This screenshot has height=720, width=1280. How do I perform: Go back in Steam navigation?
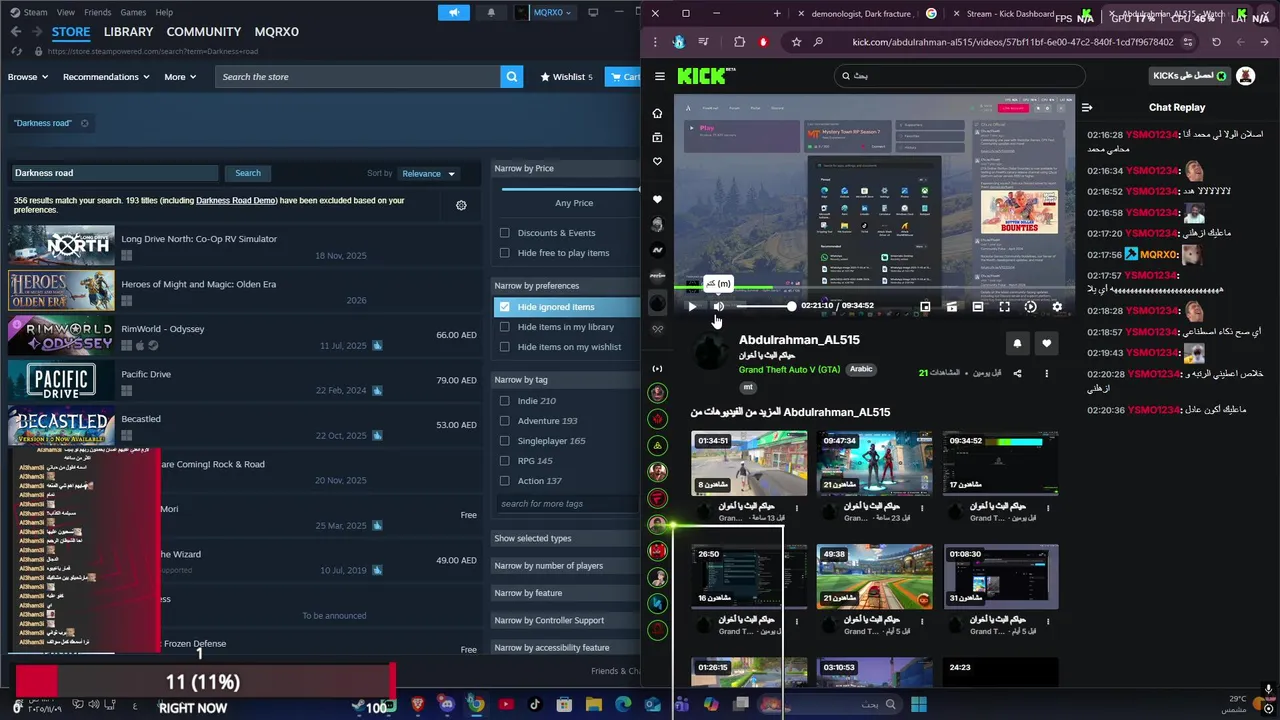(x=15, y=32)
